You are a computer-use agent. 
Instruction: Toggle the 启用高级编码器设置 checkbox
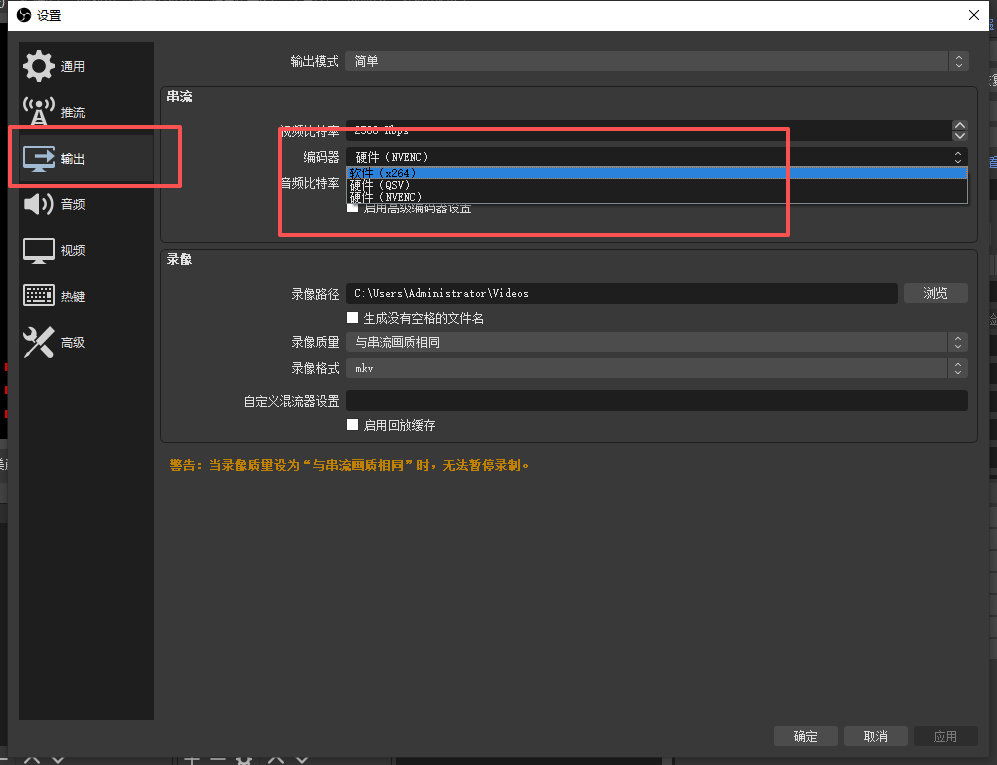pyautogui.click(x=352, y=208)
